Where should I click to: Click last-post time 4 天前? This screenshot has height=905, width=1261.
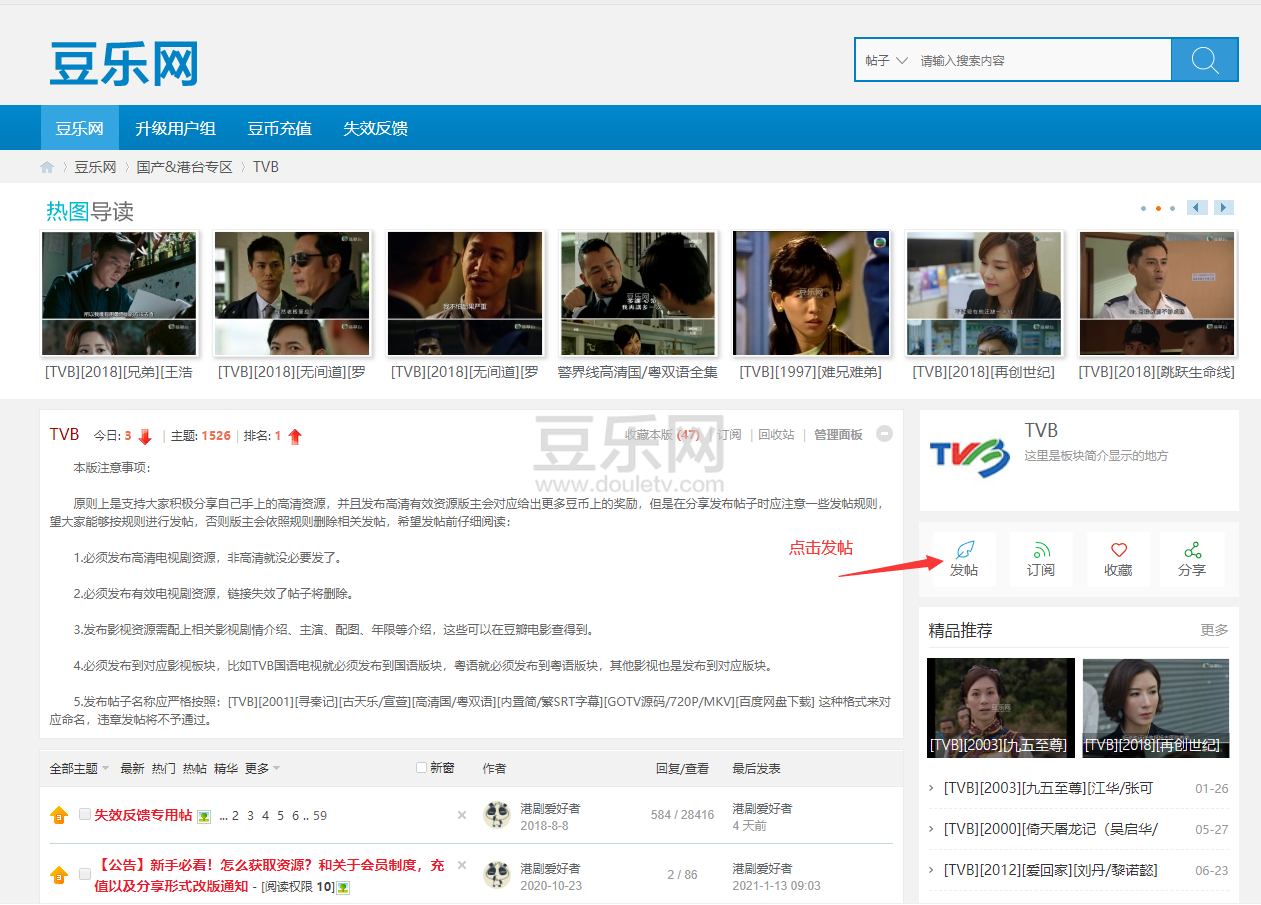(749, 826)
